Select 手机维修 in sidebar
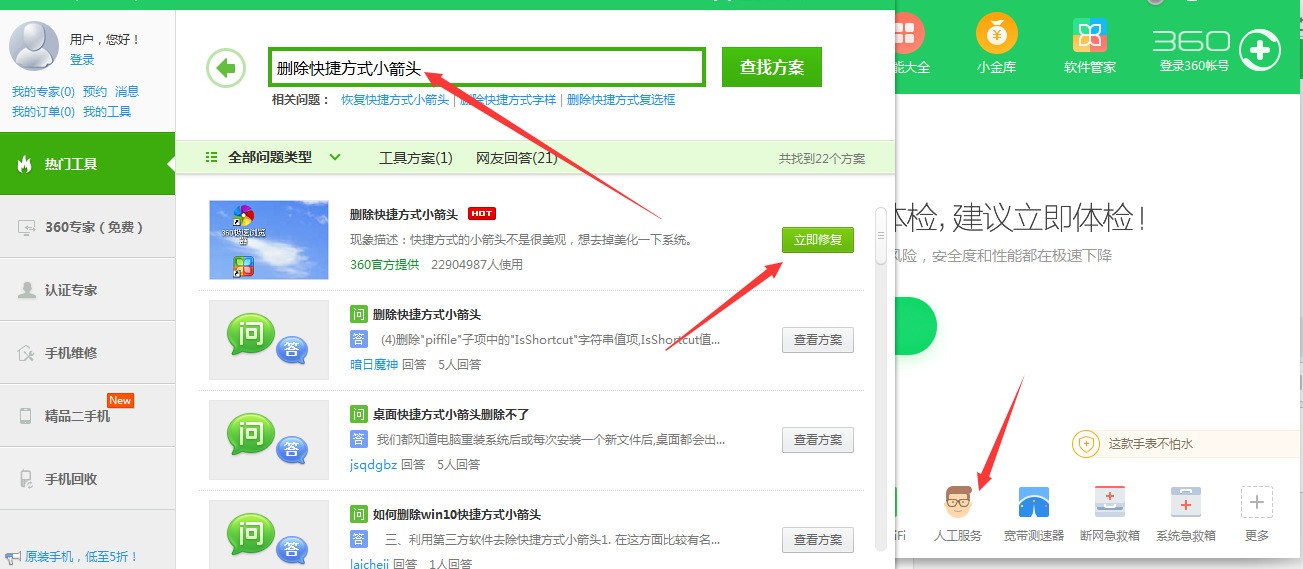Screen dimensions: 1303x569 tap(87, 353)
